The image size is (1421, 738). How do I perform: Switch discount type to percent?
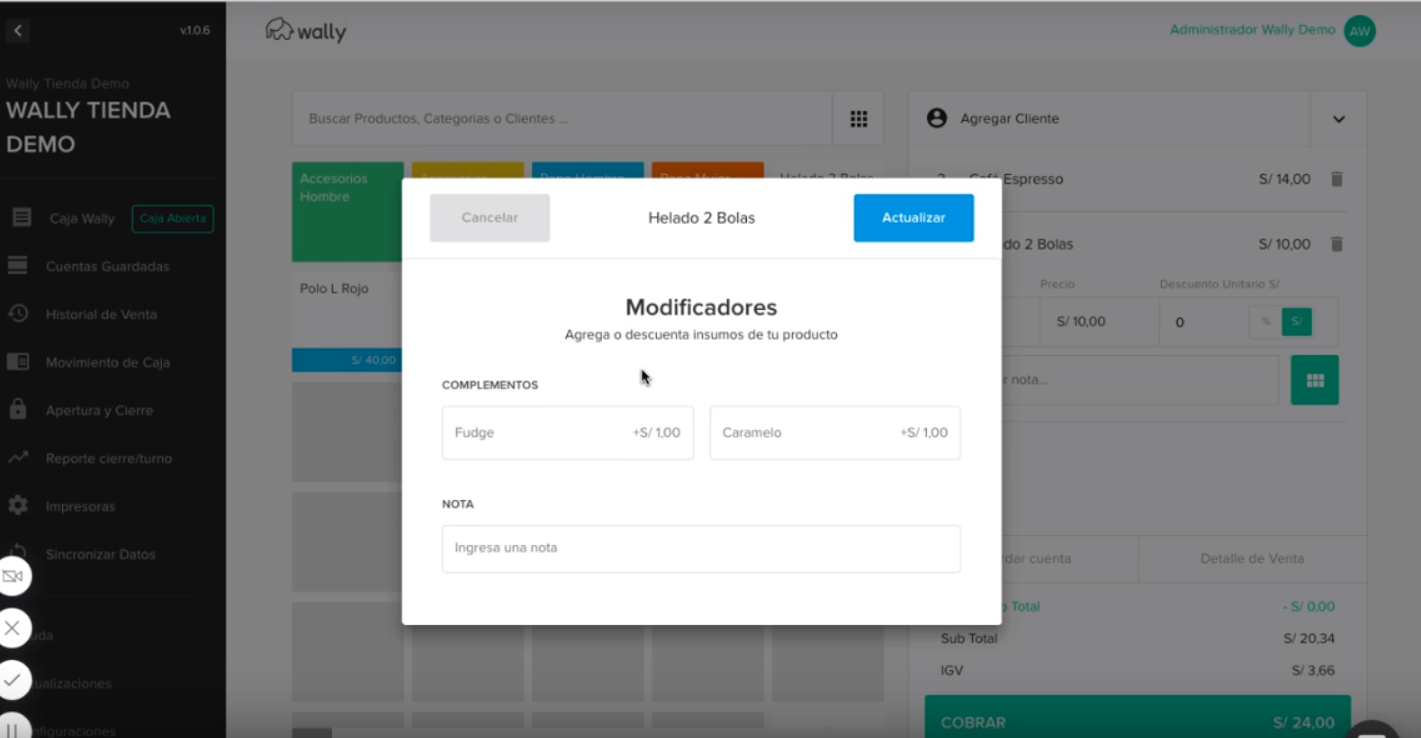pos(1265,322)
